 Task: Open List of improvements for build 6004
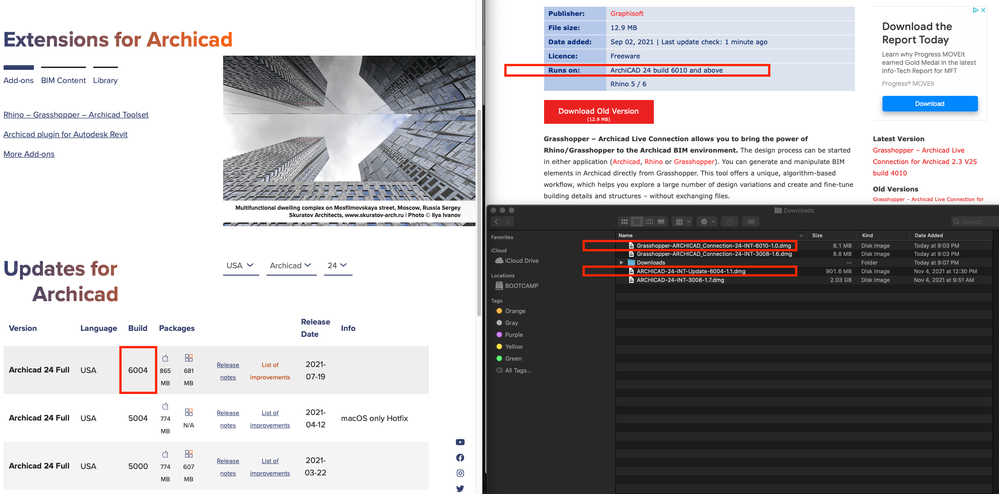pyautogui.click(x=270, y=371)
